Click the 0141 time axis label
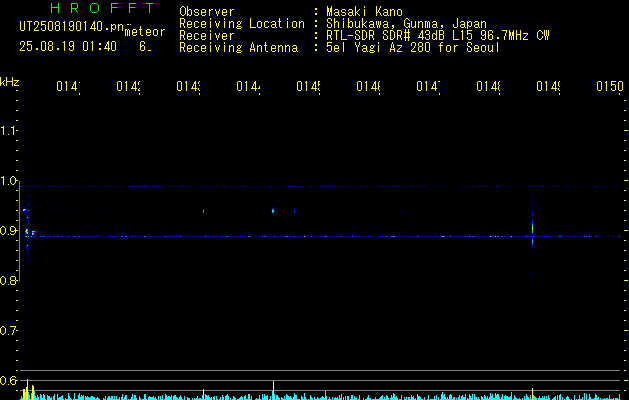Image resolution: width=629 pixels, height=400 pixels. 68,86
